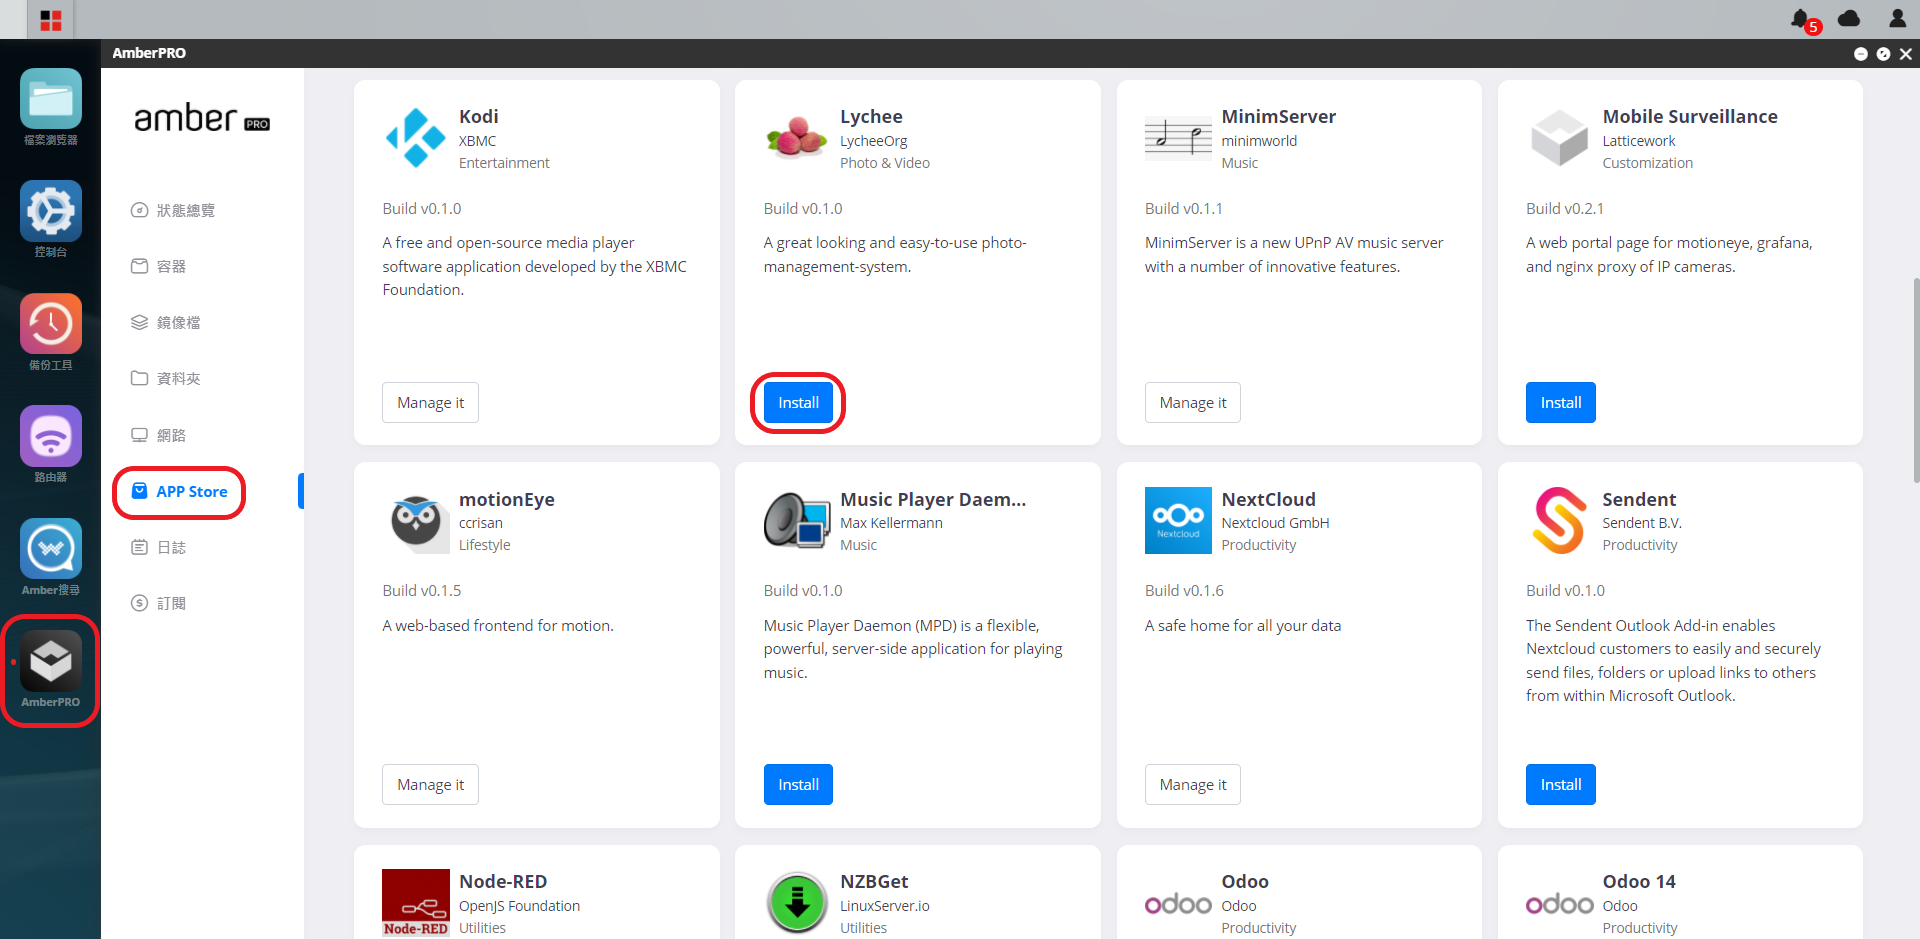Install the Lychee app
The image size is (1920, 939).
pyautogui.click(x=798, y=402)
